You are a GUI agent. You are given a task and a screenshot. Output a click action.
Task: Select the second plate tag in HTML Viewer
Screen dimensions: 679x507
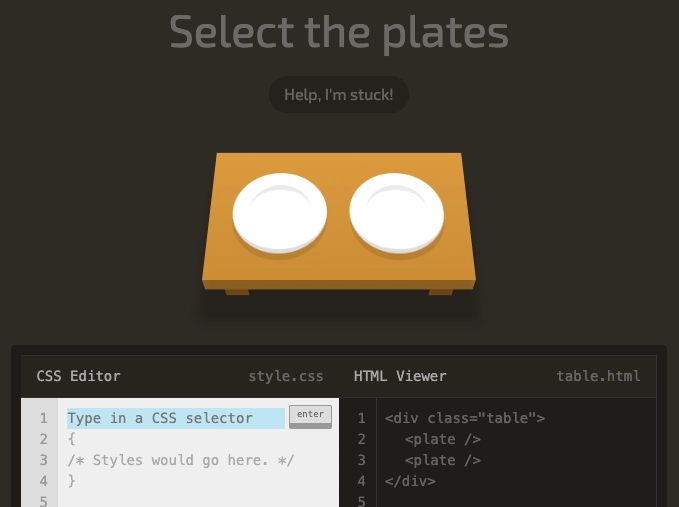pos(443,460)
